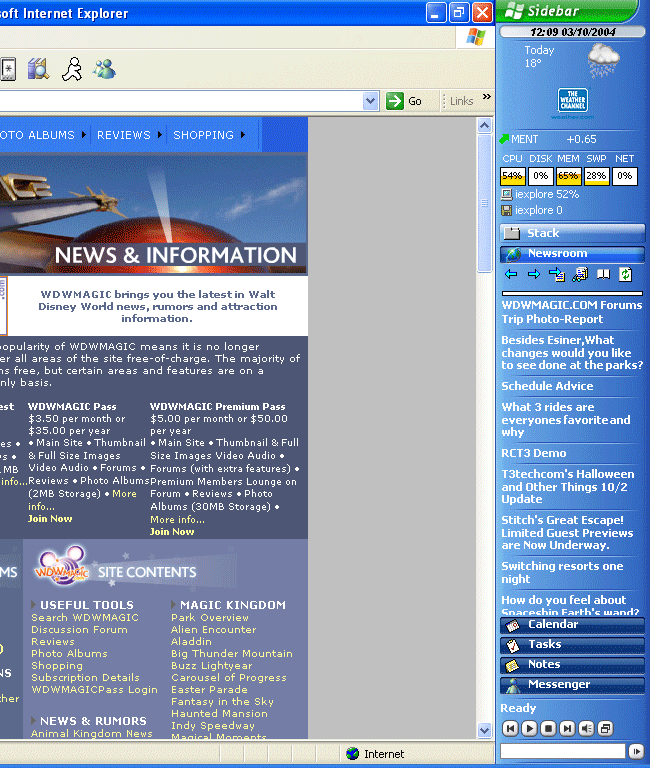This screenshot has height=768, width=650.
Task: Click the refresh feed icon in Newsroom
Action: [626, 274]
